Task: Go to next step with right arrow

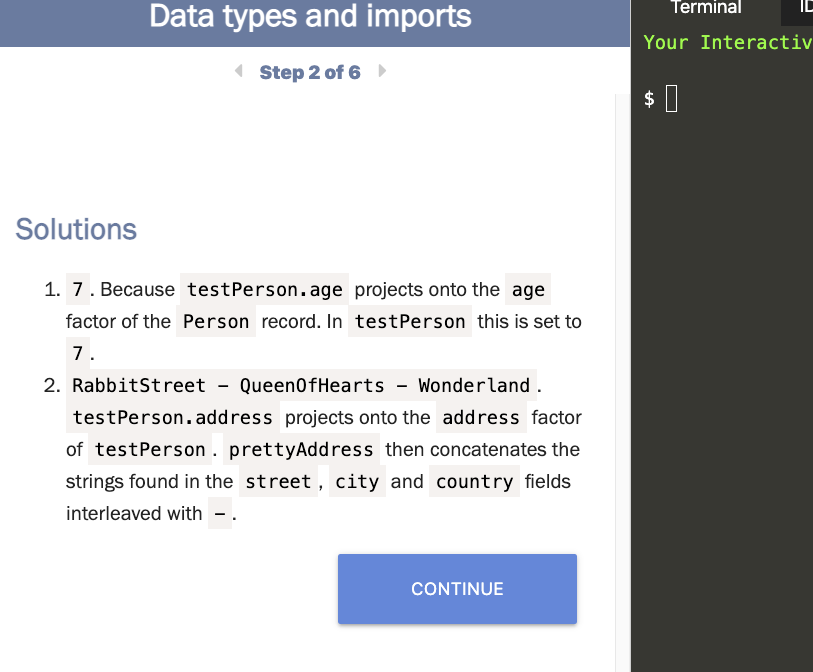Action: pyautogui.click(x=382, y=72)
